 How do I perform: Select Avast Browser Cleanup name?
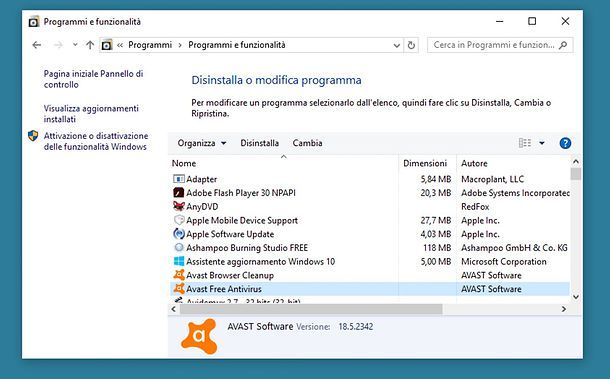230,275
